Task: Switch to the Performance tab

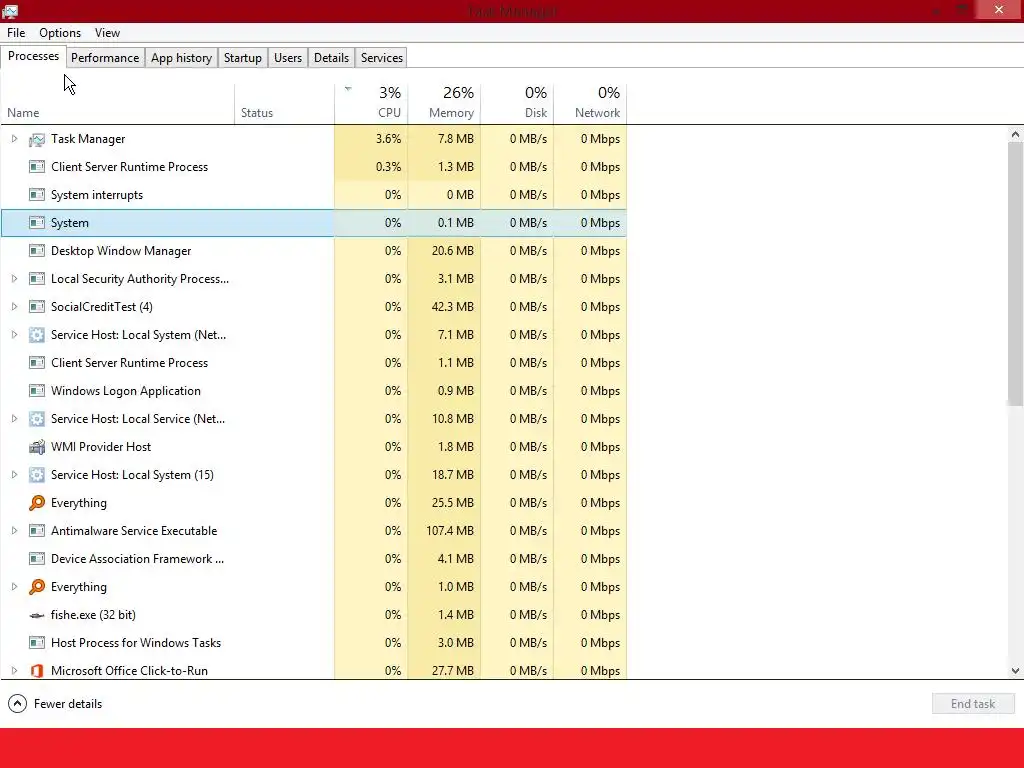Action: [105, 57]
